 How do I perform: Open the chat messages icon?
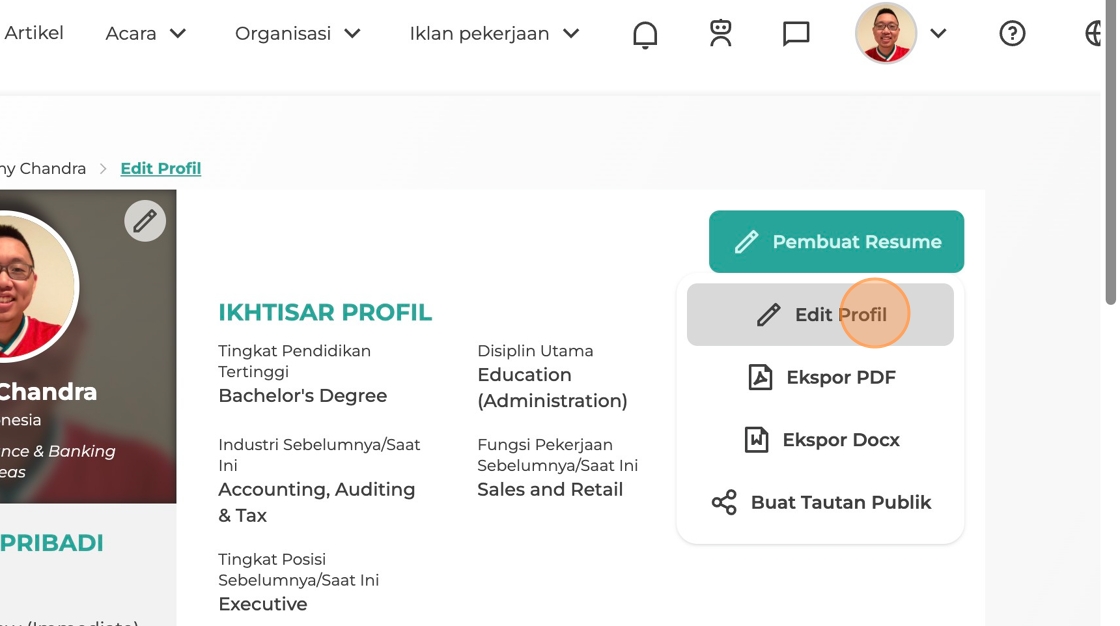(x=796, y=34)
